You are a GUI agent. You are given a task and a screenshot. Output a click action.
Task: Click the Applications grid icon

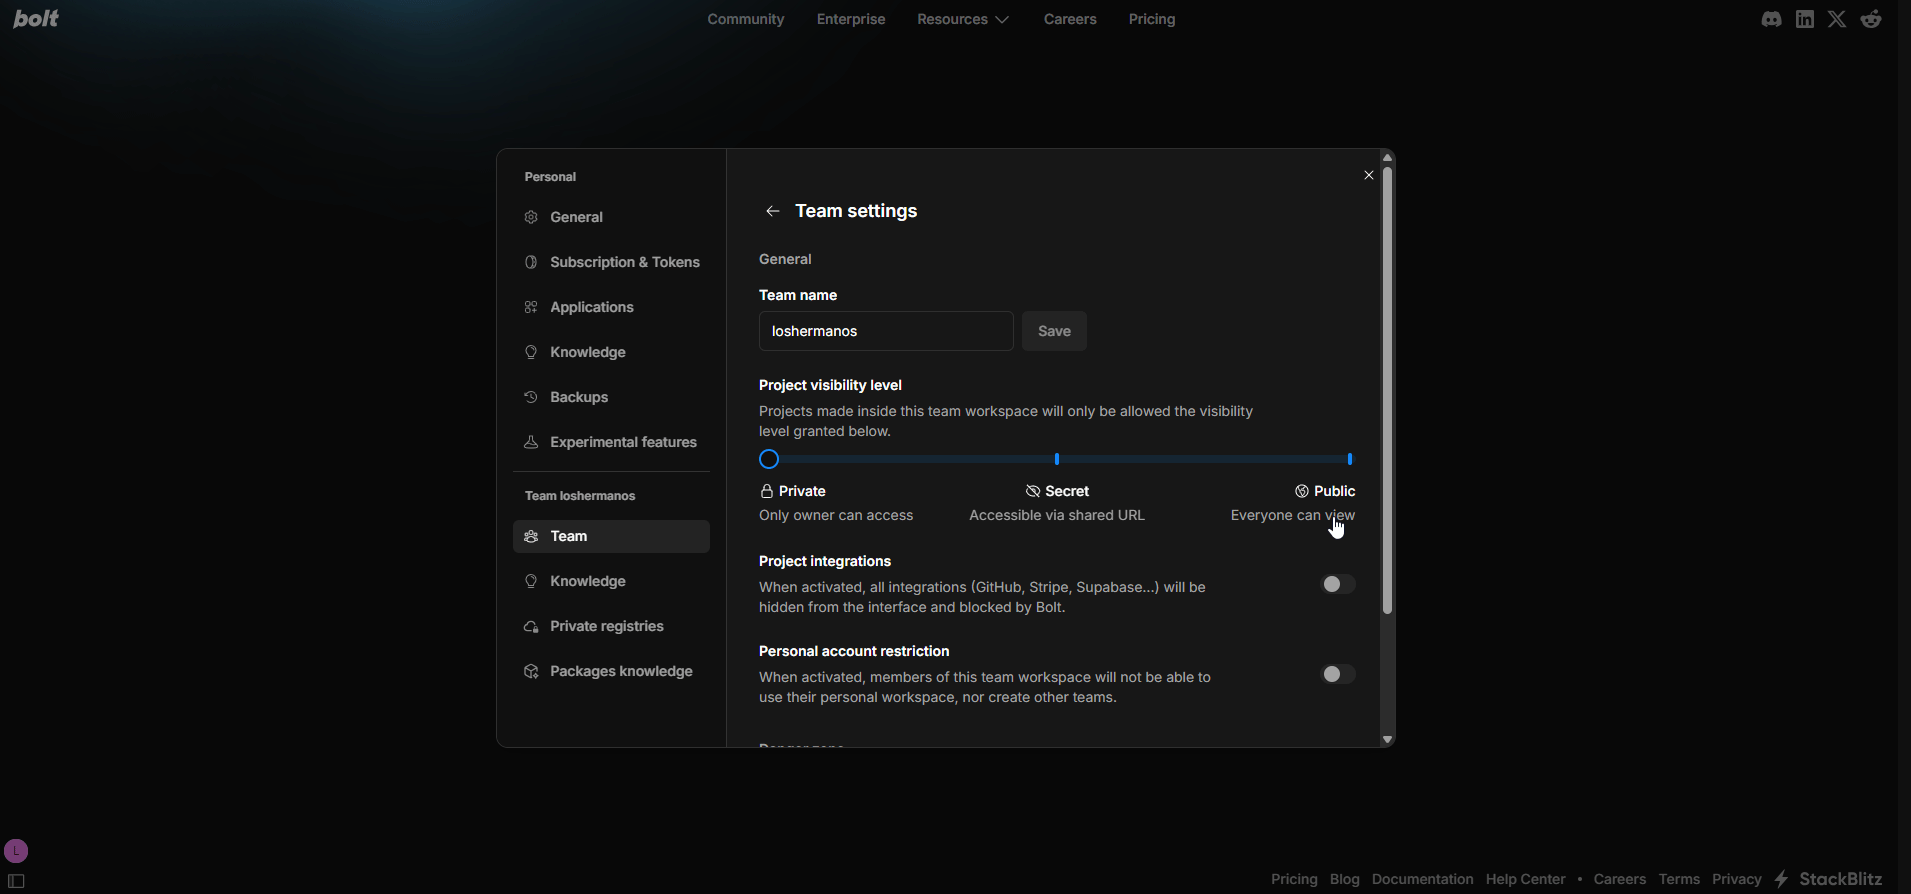tap(531, 307)
